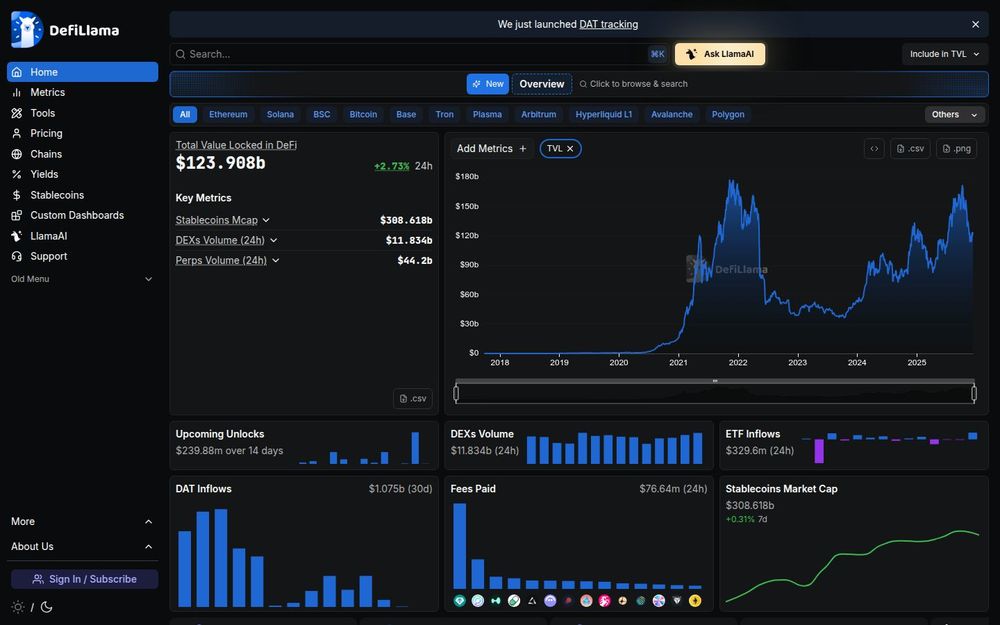
Task: Click the New badge button
Action: (488, 84)
